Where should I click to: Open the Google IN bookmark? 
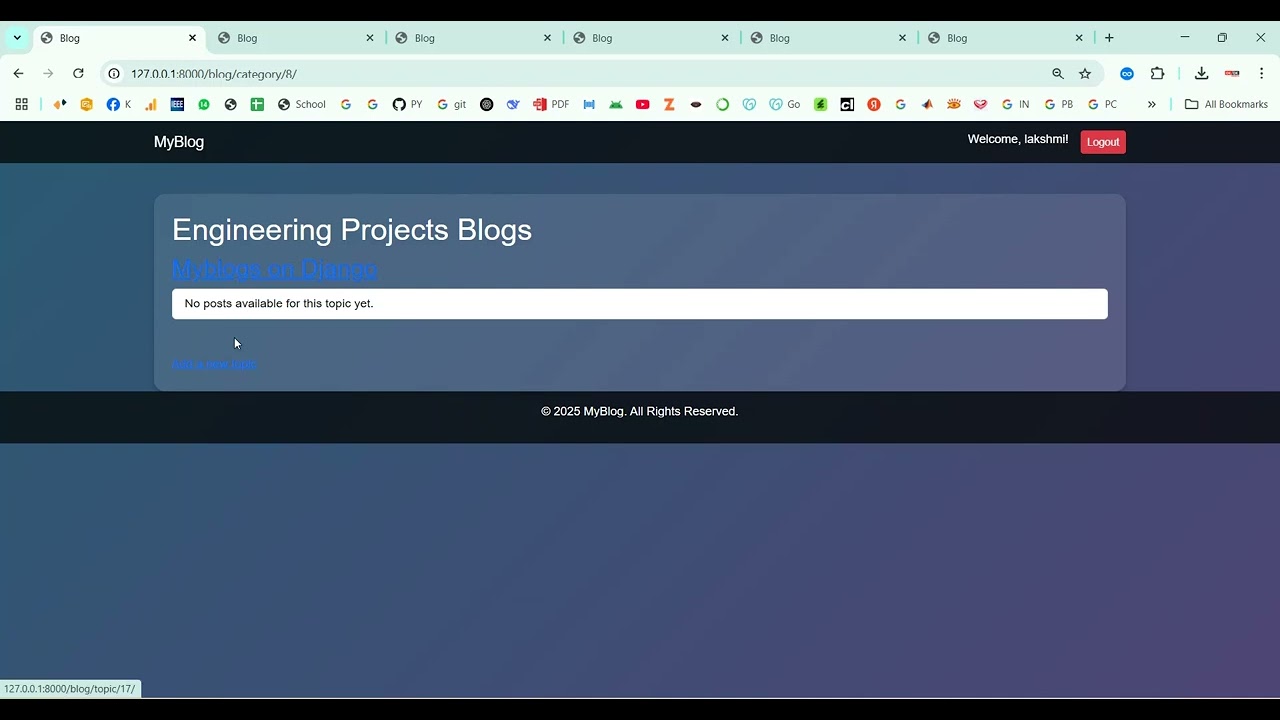click(x=1016, y=104)
